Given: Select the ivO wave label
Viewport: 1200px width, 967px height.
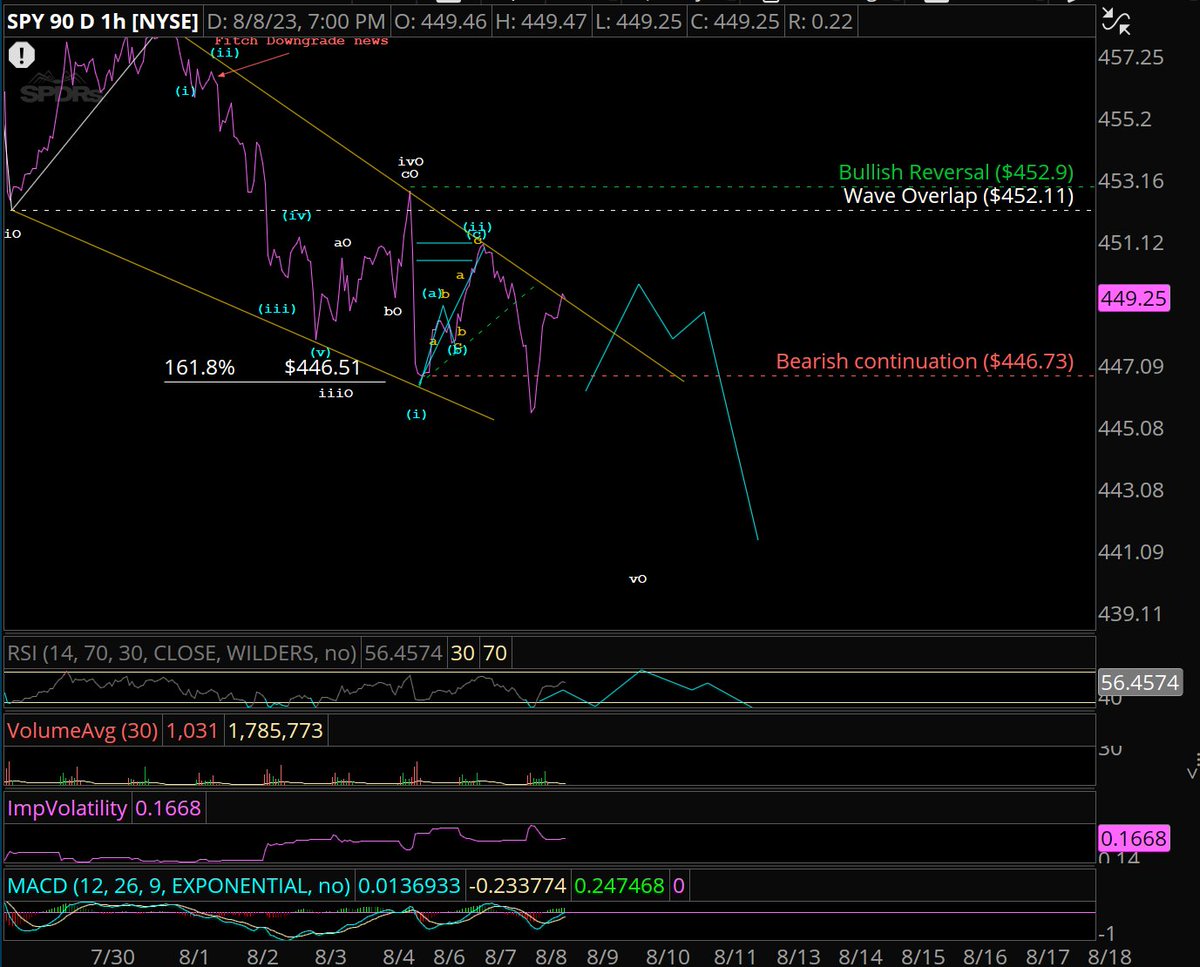Looking at the screenshot, I should click(x=411, y=161).
